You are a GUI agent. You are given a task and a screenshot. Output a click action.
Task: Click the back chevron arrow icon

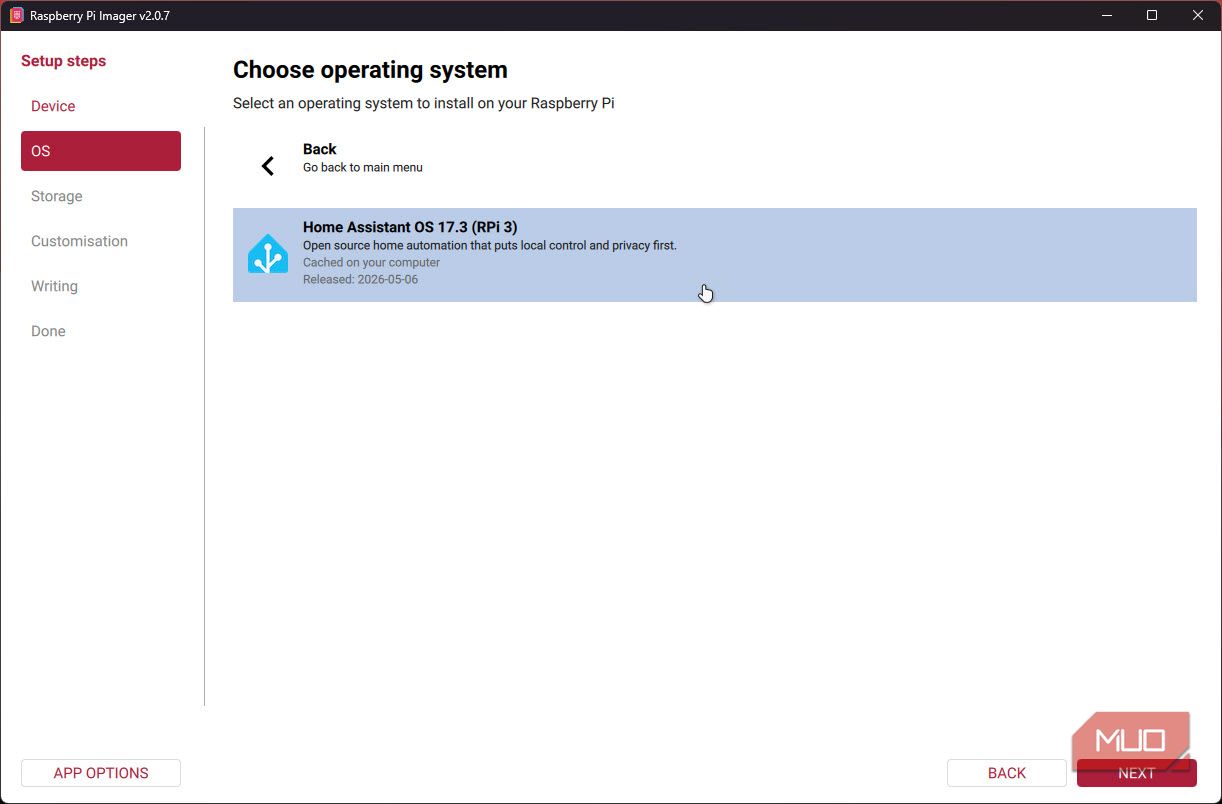tap(268, 166)
